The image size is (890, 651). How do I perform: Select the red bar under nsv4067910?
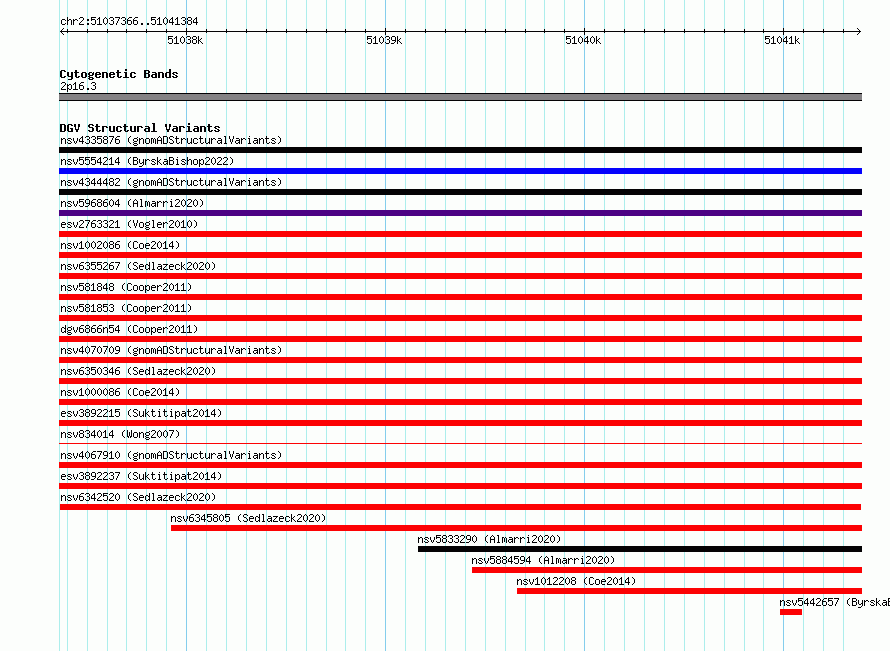(460, 465)
